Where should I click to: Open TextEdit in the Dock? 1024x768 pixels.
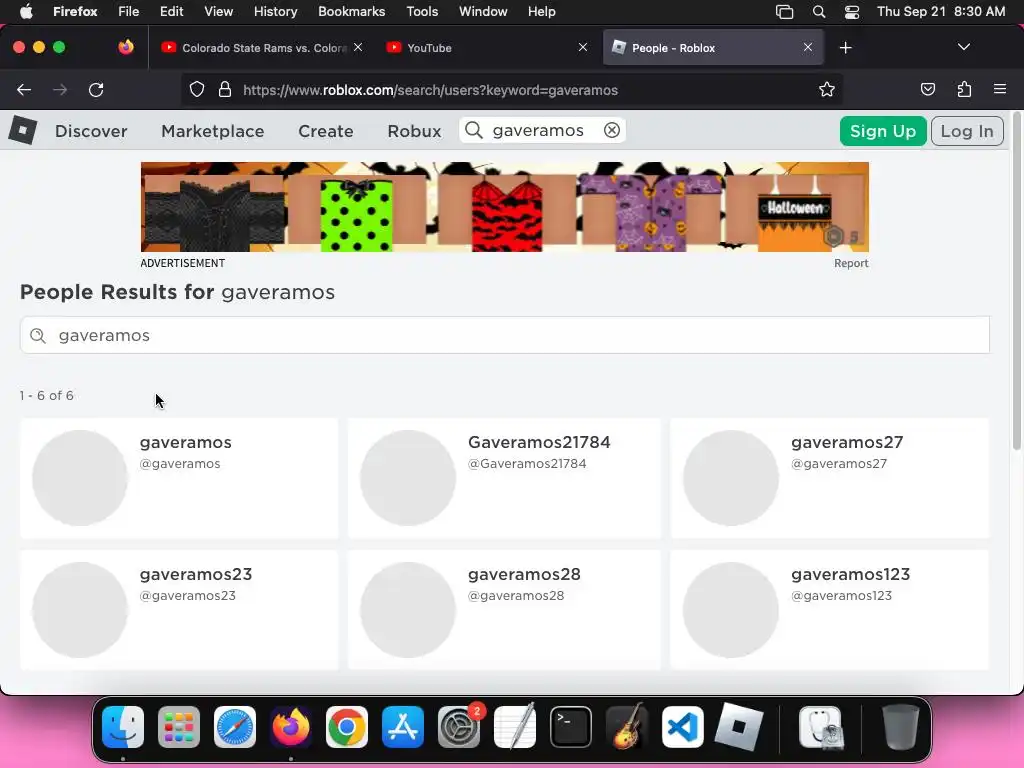[515, 726]
